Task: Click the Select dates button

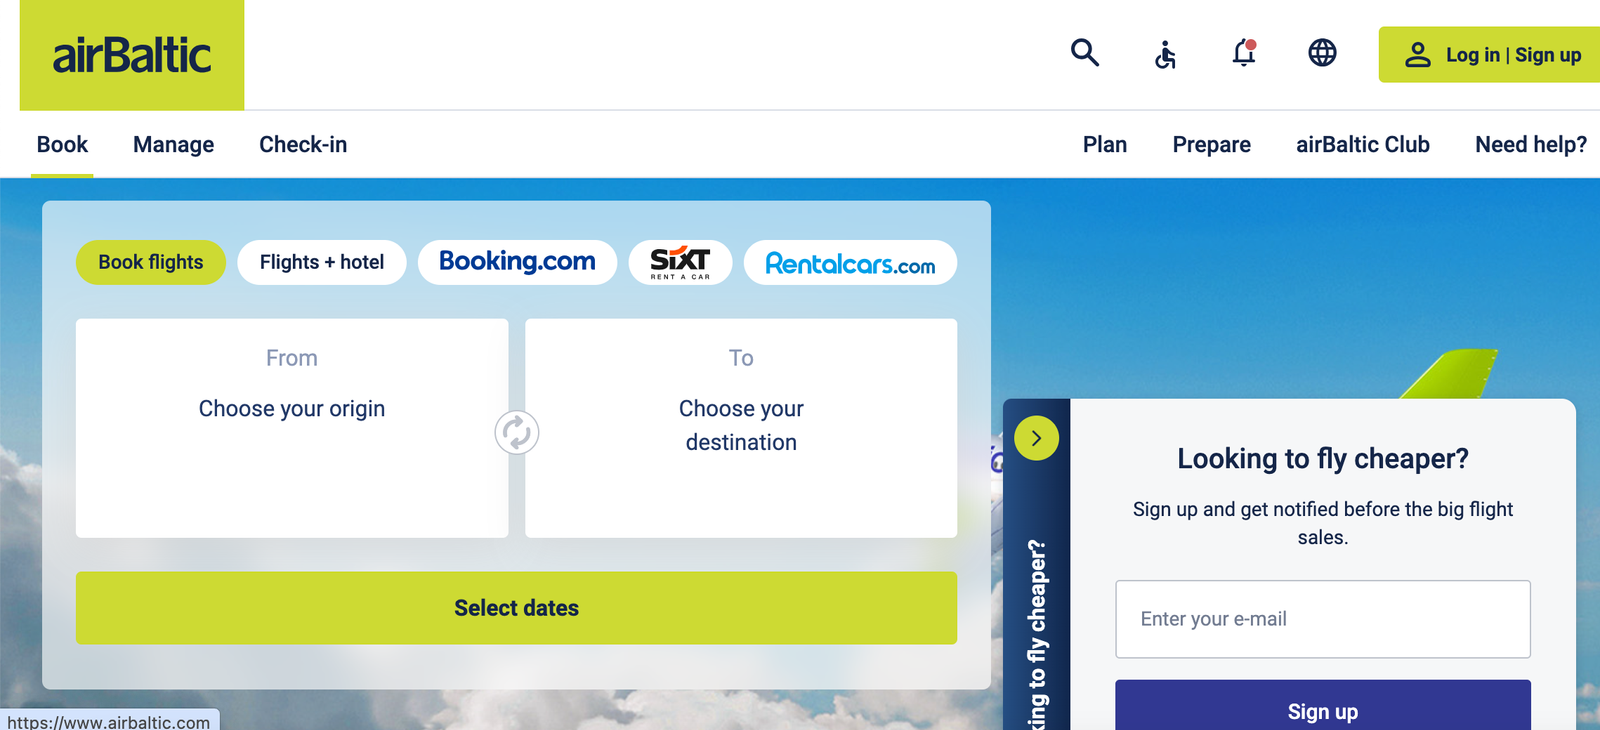Action: click(x=516, y=608)
